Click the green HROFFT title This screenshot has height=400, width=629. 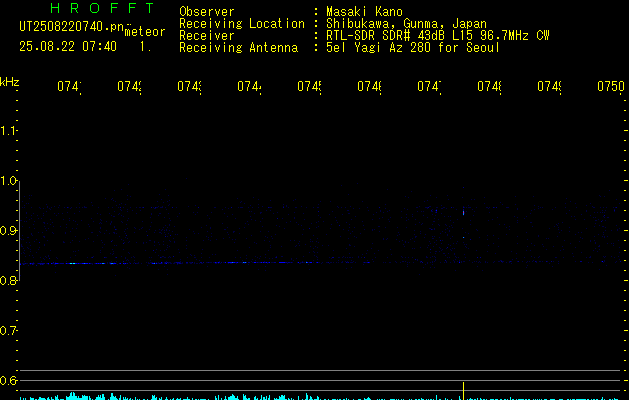point(102,8)
